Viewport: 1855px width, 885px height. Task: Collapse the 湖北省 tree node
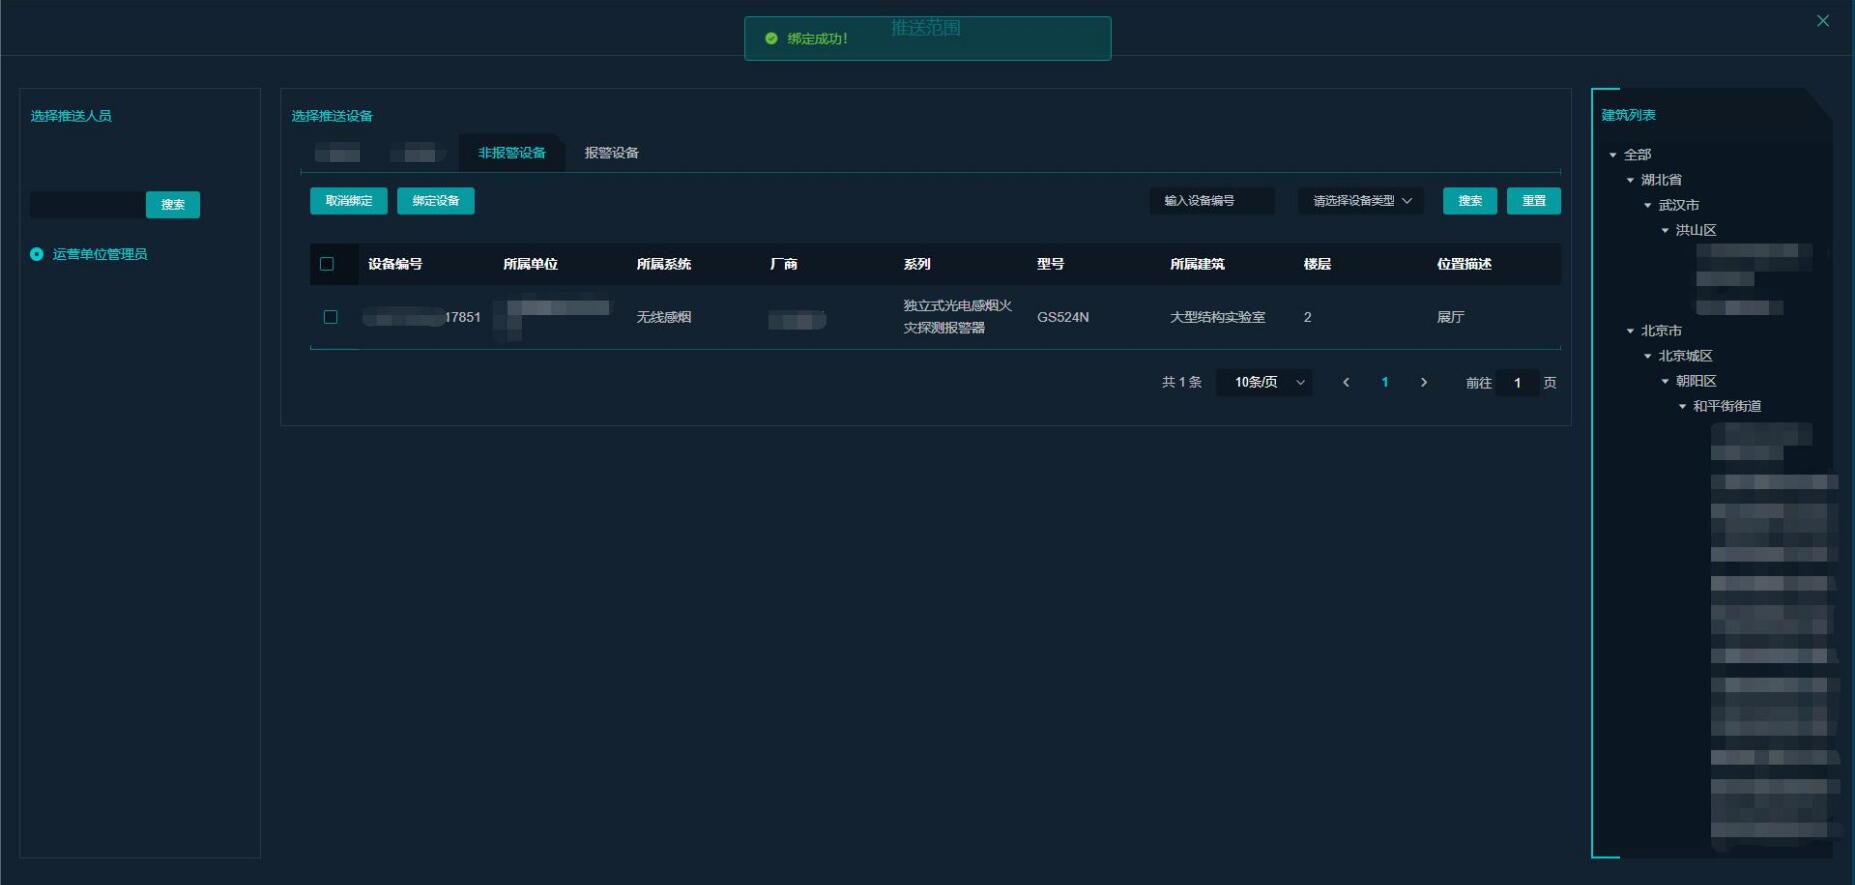coord(1630,180)
